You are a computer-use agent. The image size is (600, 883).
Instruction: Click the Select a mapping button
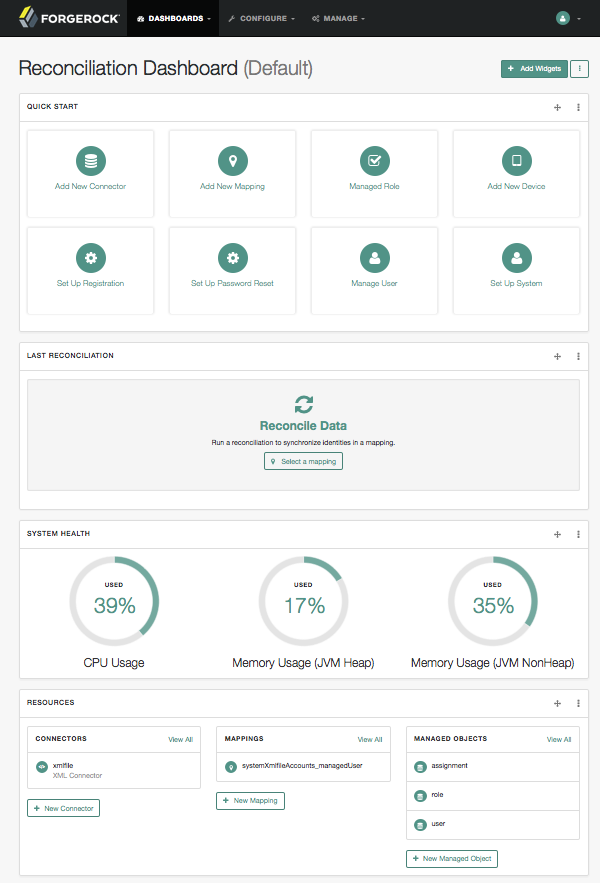coord(303,461)
